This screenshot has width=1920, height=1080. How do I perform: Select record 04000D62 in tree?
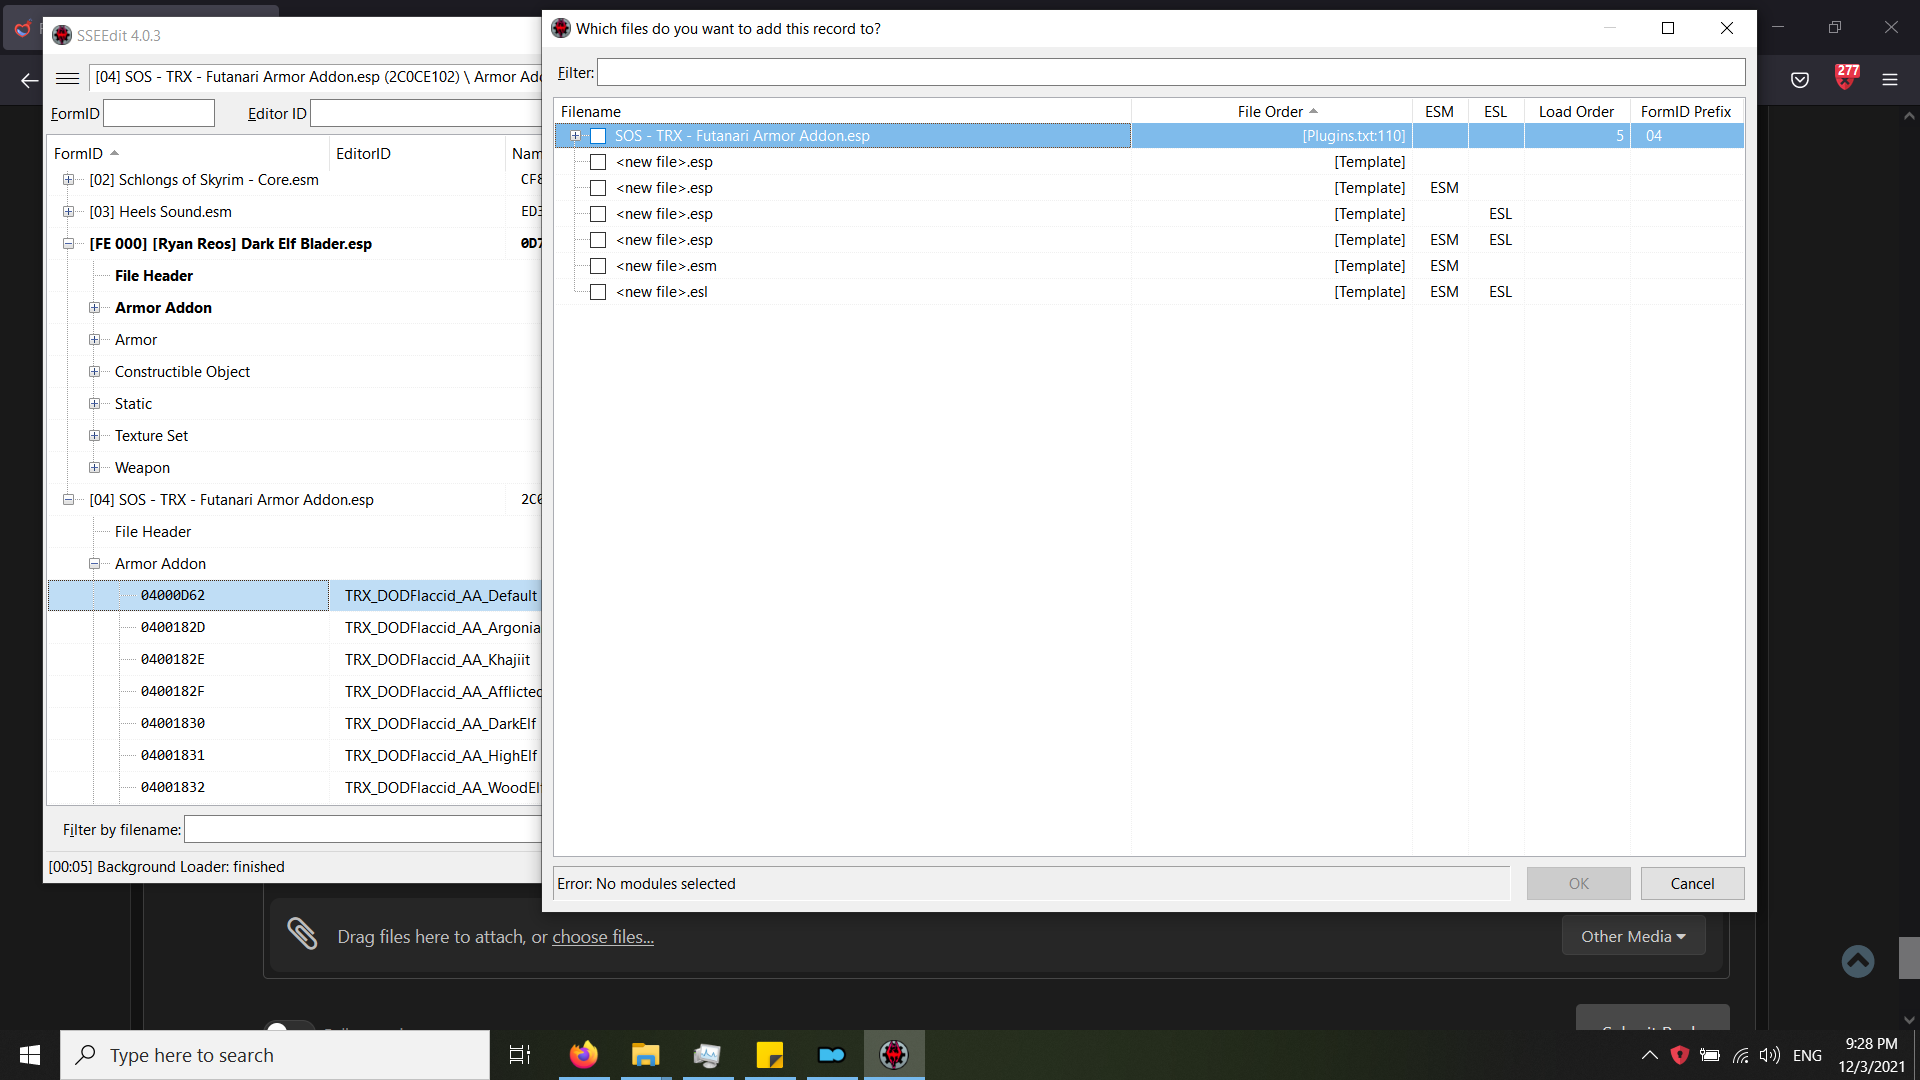coord(173,596)
